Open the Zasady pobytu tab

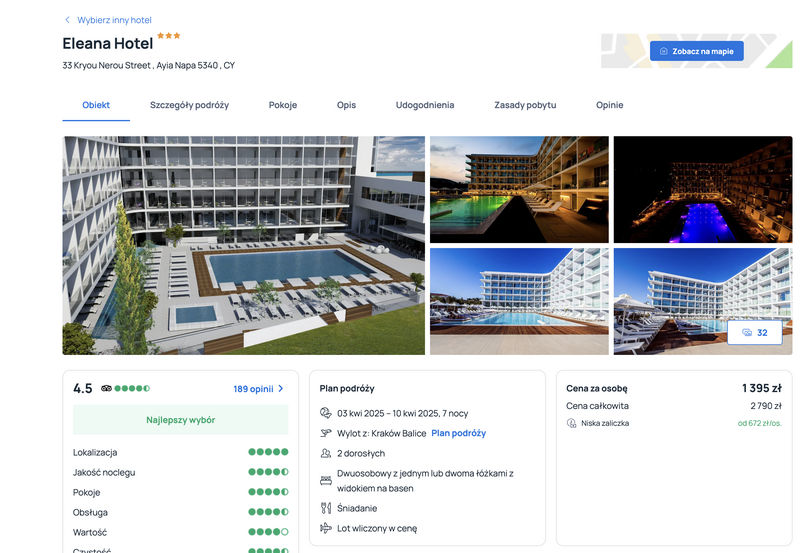pyautogui.click(x=525, y=105)
